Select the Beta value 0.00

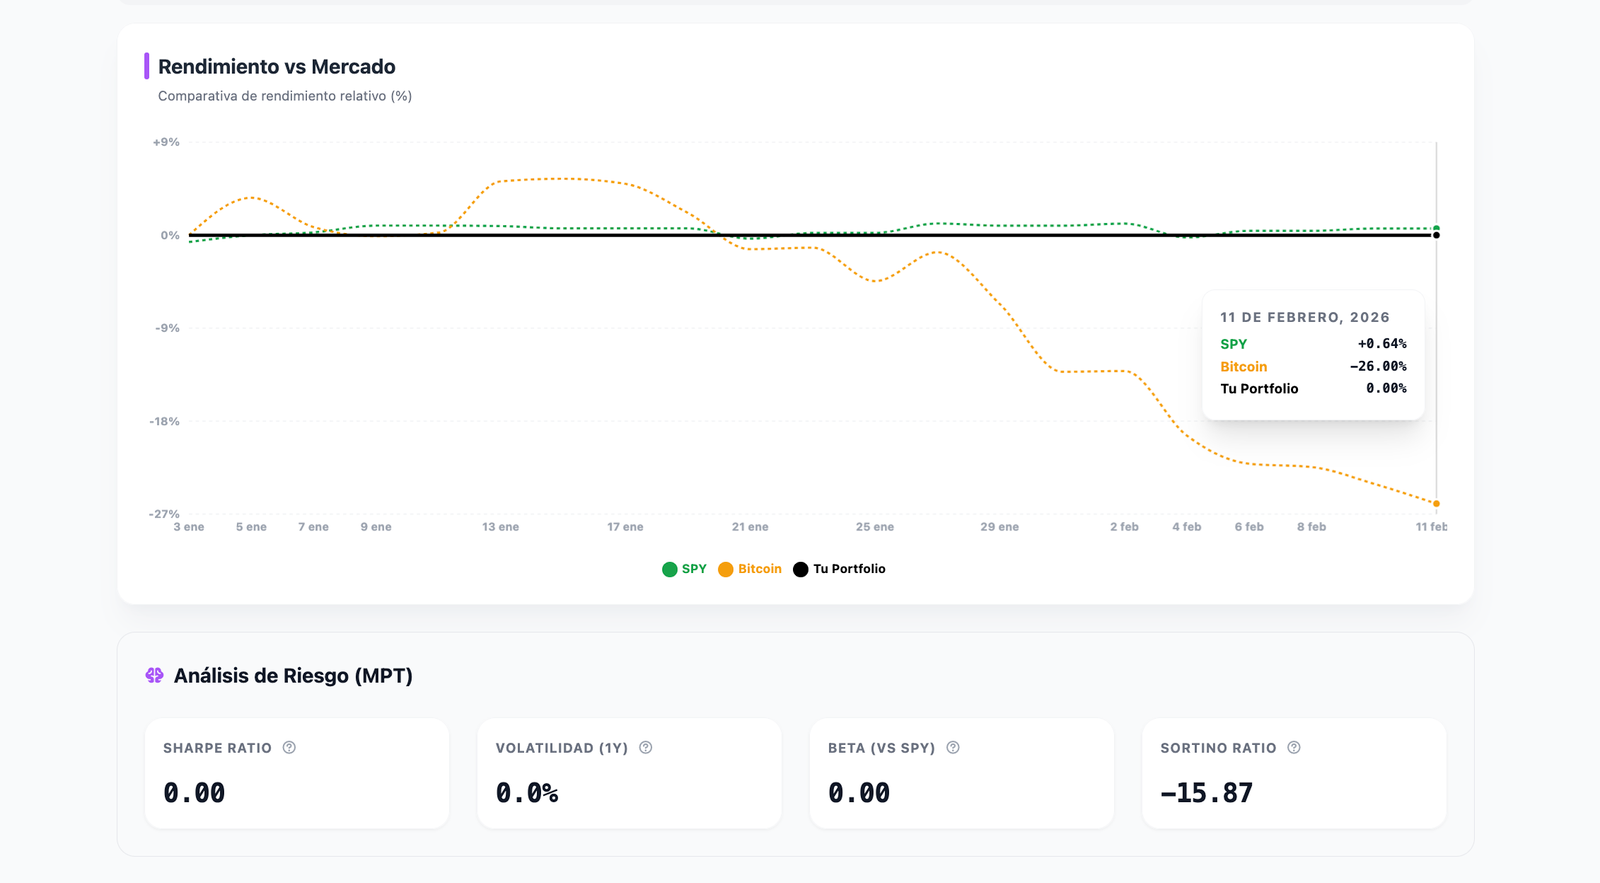(859, 793)
